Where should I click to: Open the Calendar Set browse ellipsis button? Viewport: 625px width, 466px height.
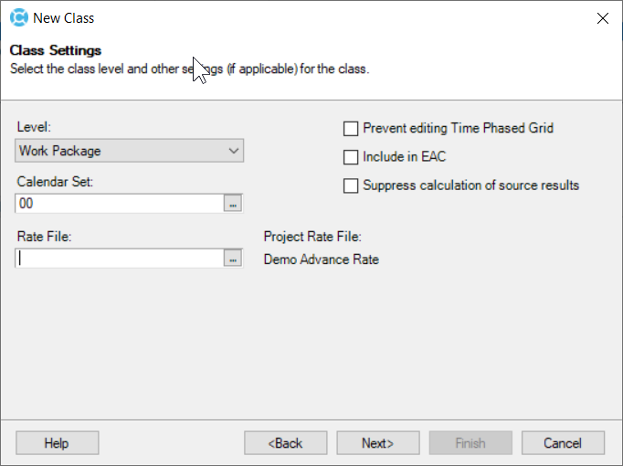233,204
